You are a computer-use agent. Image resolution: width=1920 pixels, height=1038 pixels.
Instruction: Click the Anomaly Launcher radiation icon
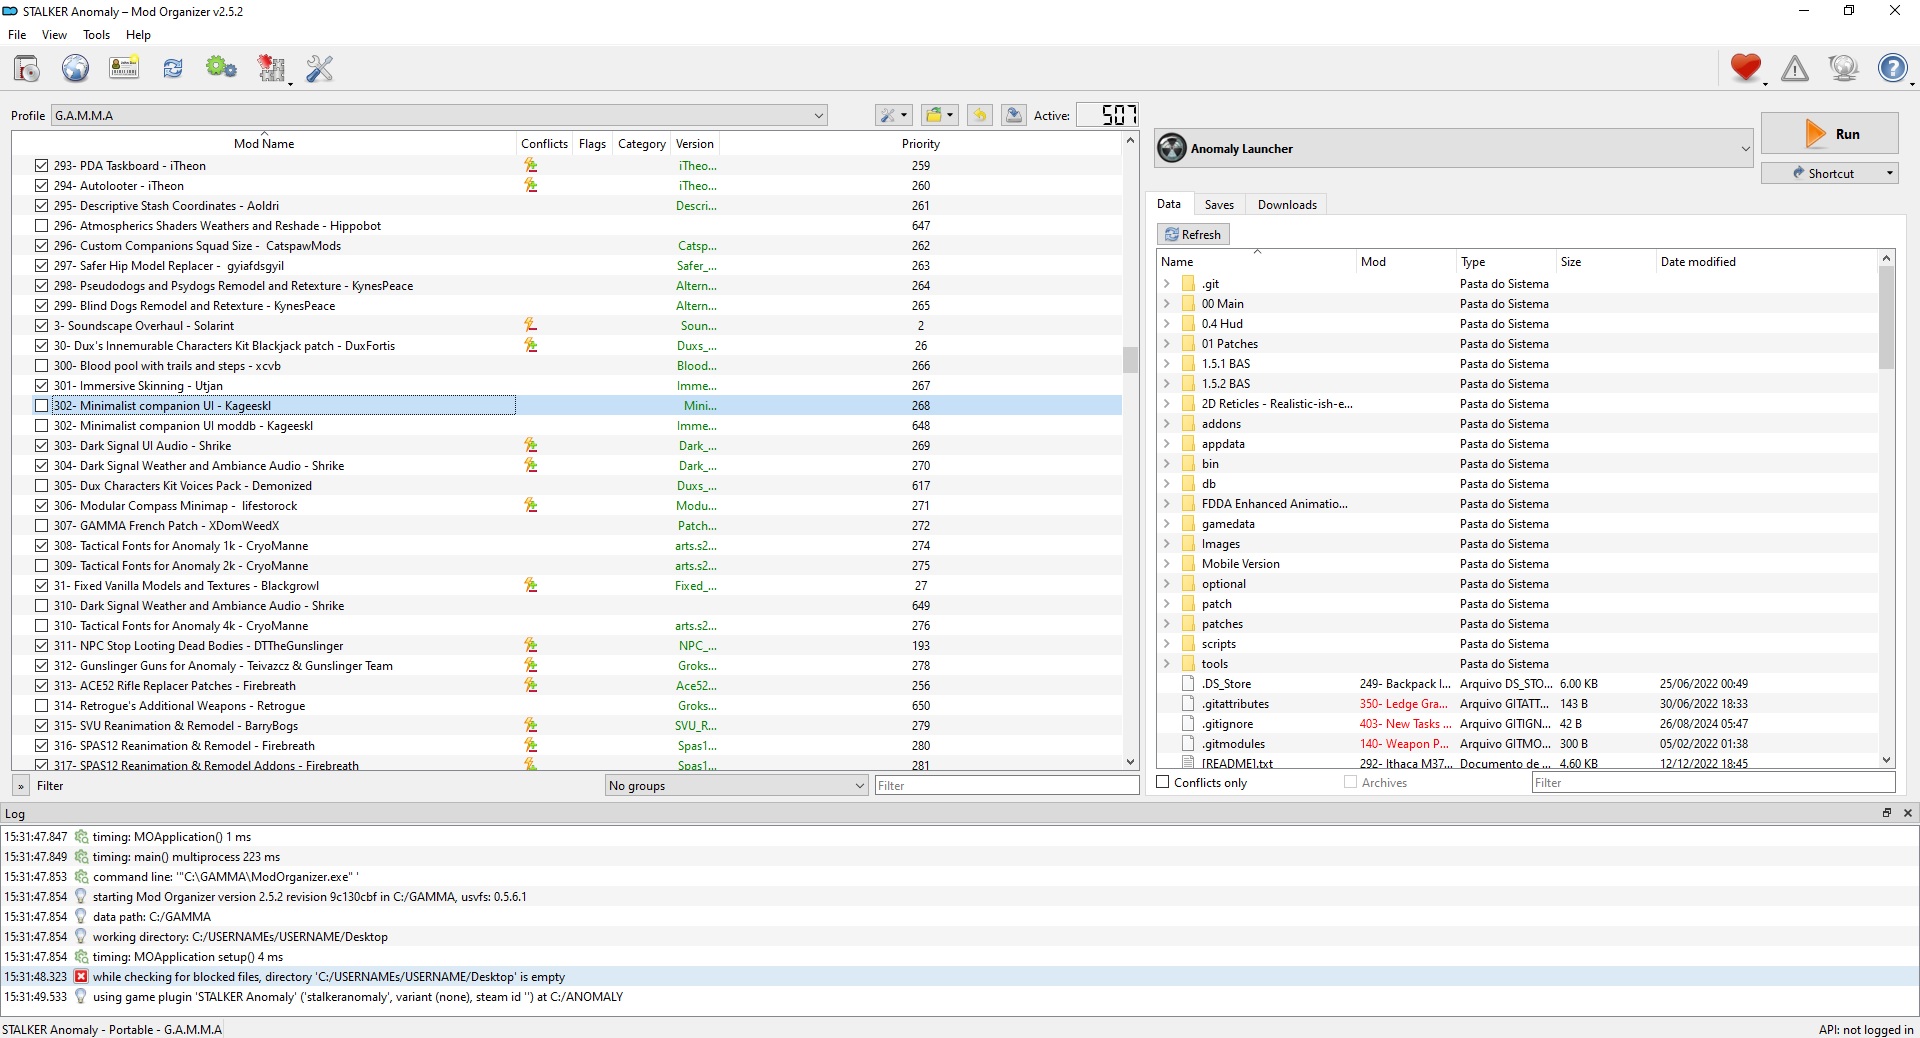(1172, 148)
